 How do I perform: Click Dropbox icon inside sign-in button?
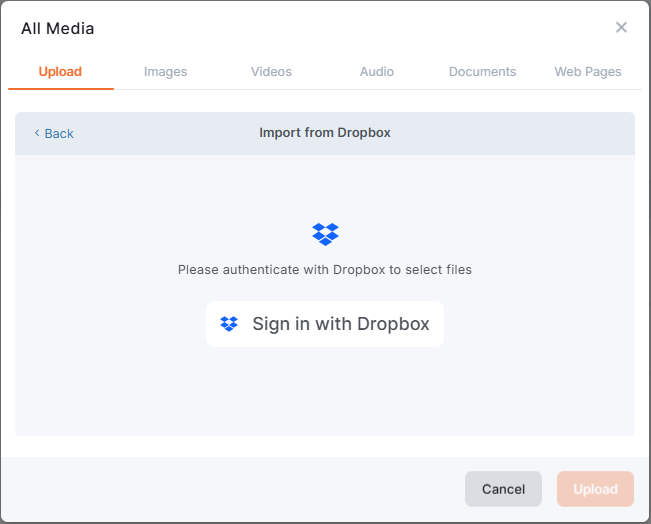click(x=229, y=324)
